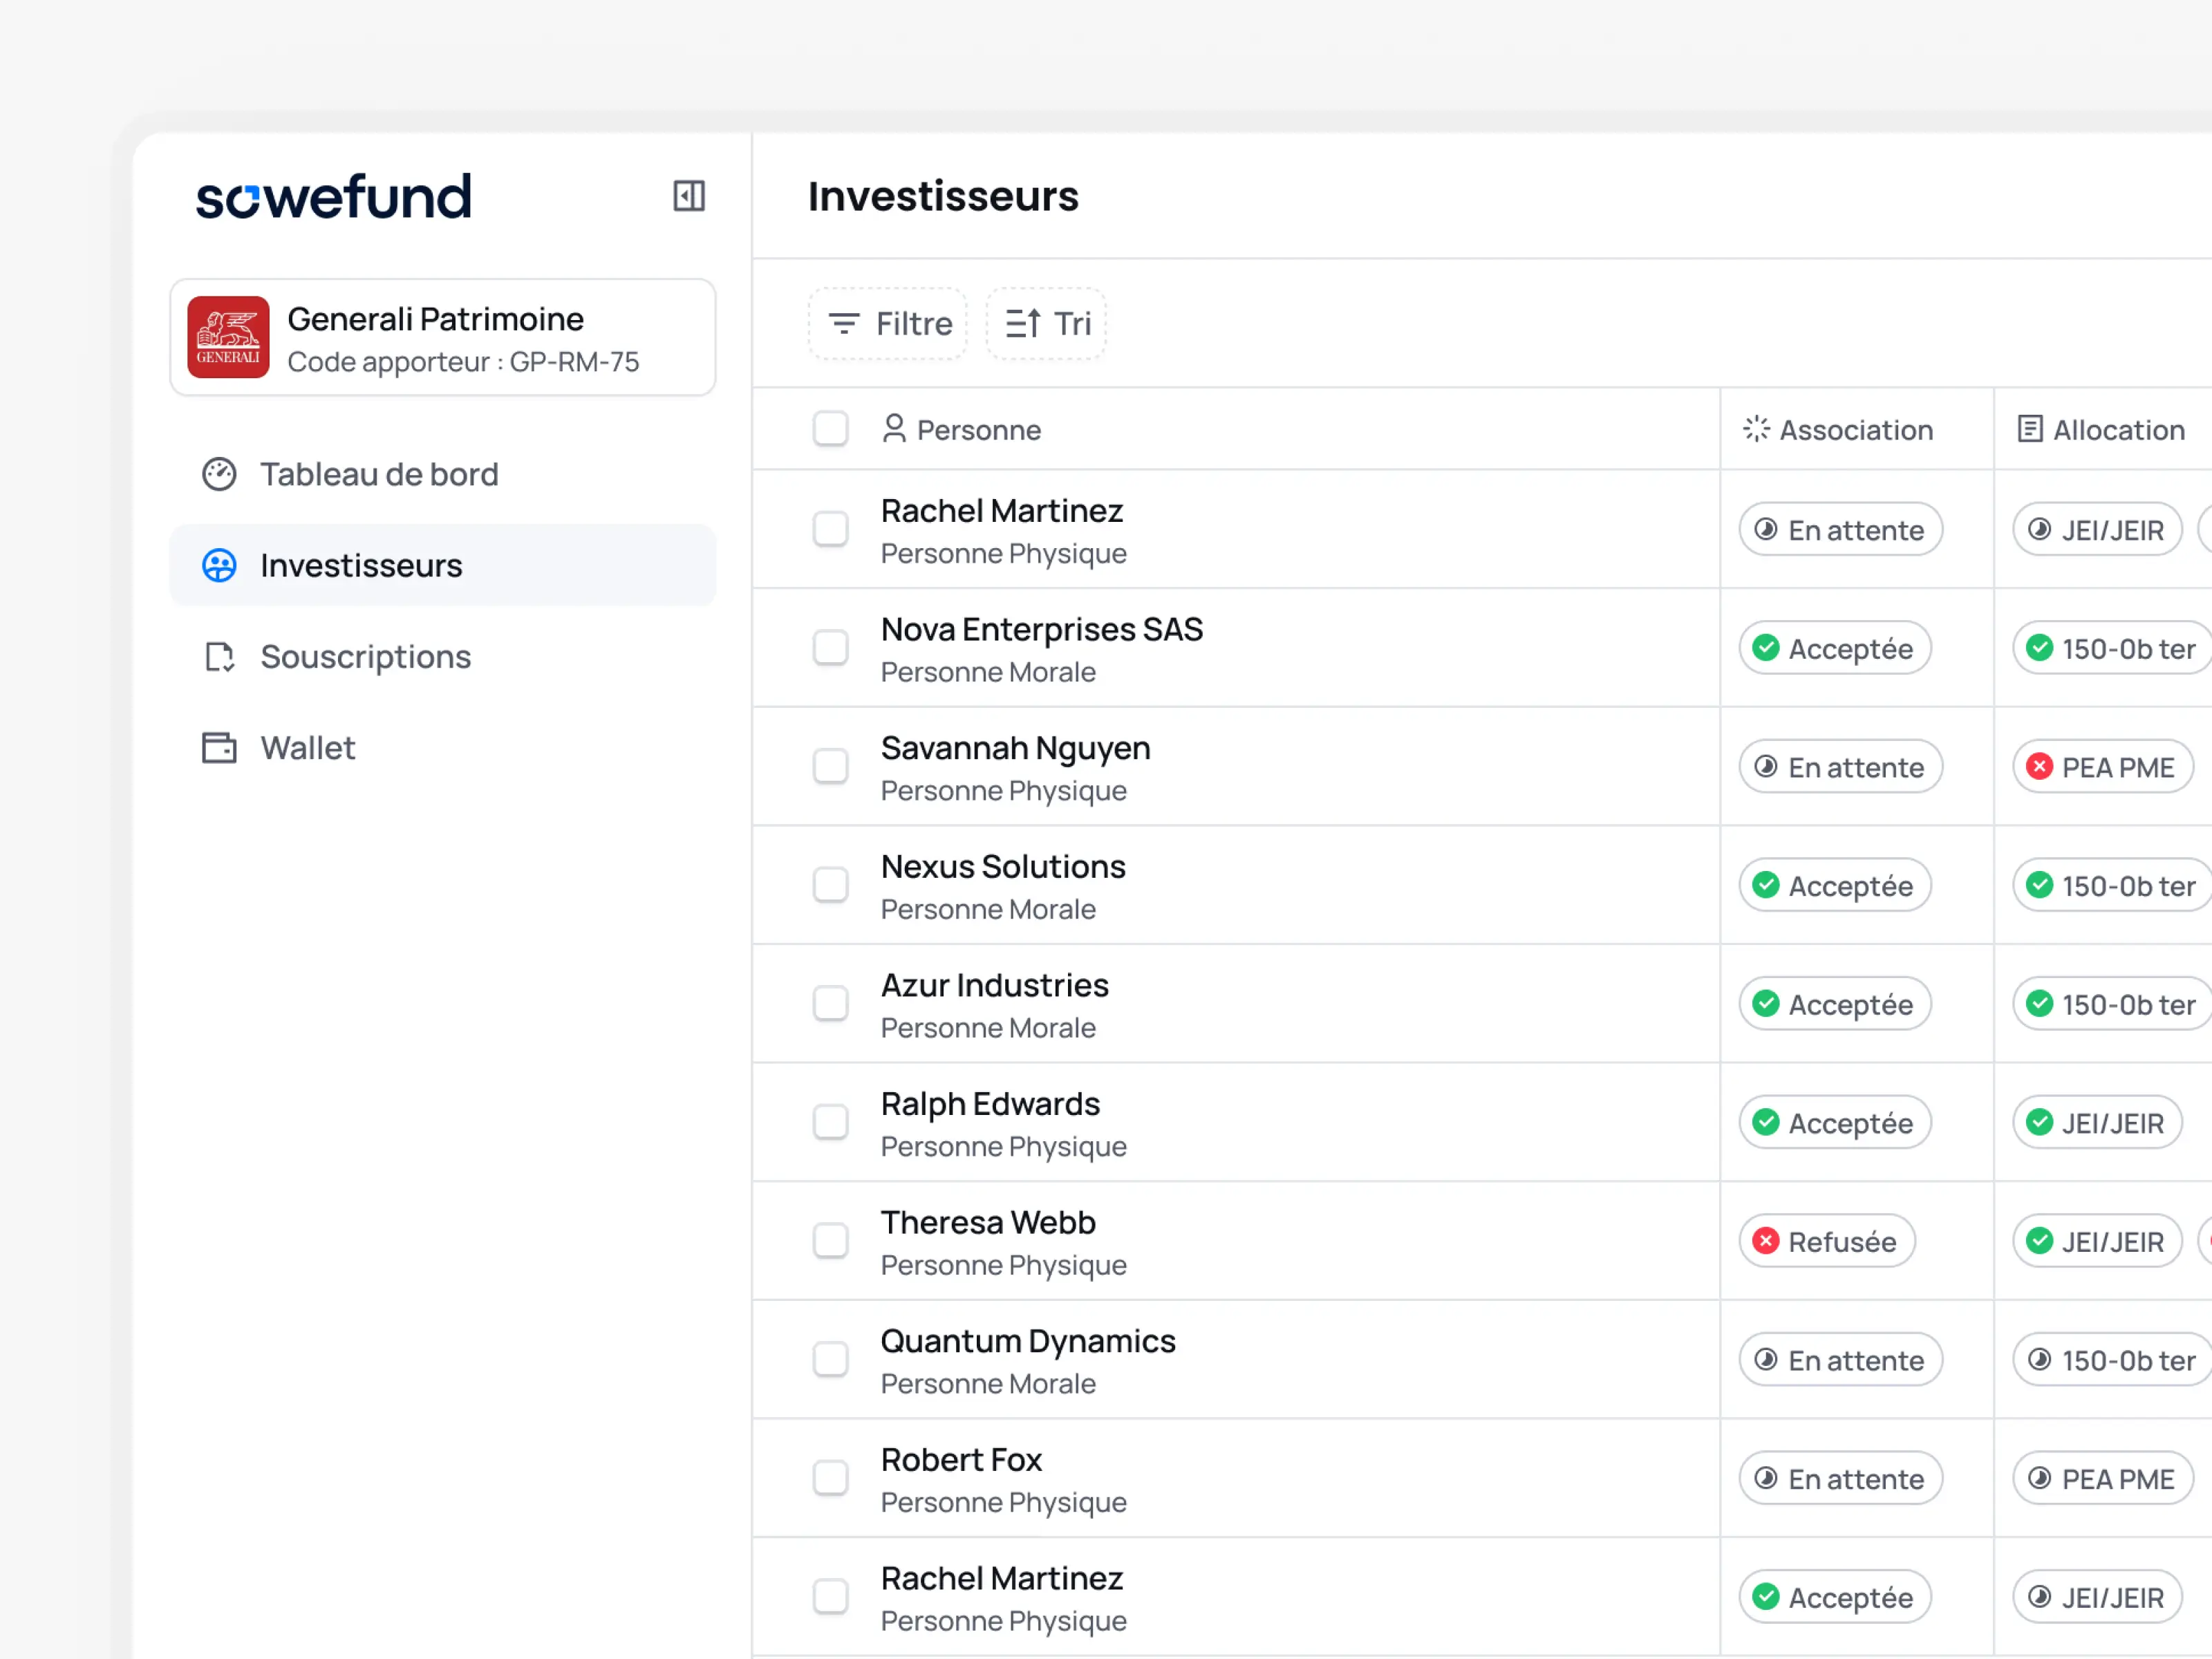2212x1659 pixels.
Task: Switch to the Wallet section
Action: pyautogui.click(x=308, y=747)
